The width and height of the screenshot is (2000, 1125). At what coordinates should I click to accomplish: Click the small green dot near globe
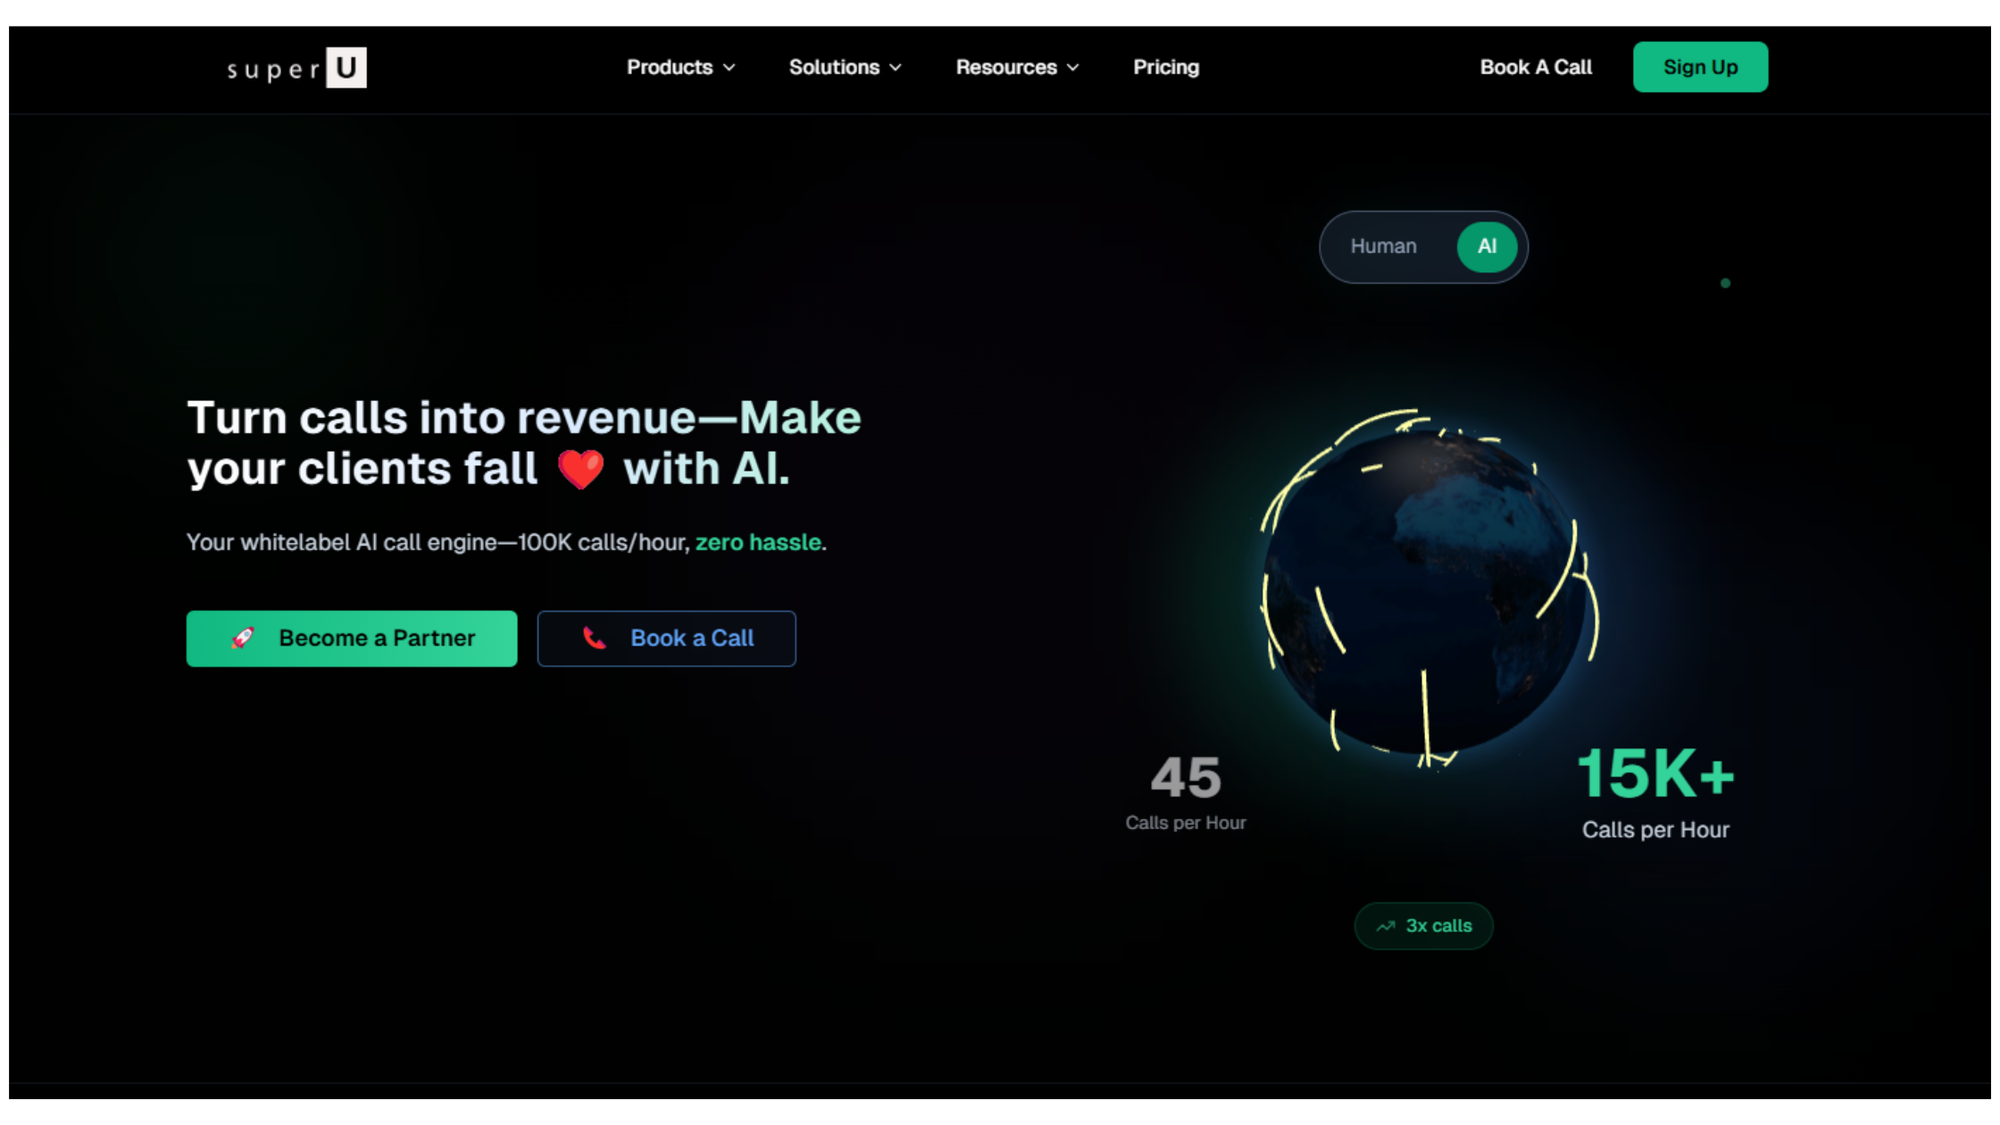coord(1725,283)
